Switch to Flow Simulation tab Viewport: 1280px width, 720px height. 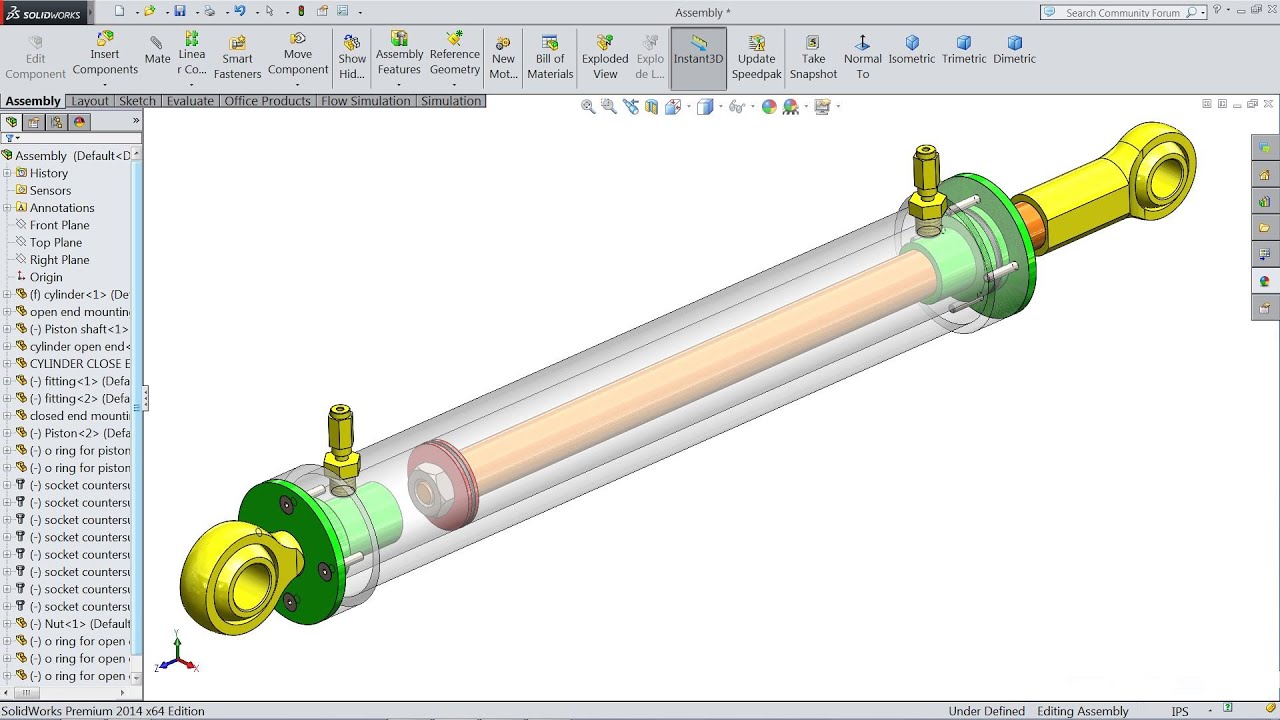[x=366, y=101]
